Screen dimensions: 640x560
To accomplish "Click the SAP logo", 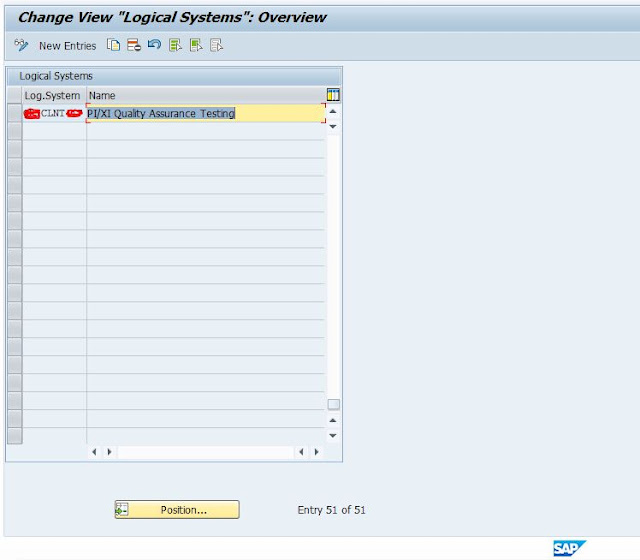I will point(569,548).
